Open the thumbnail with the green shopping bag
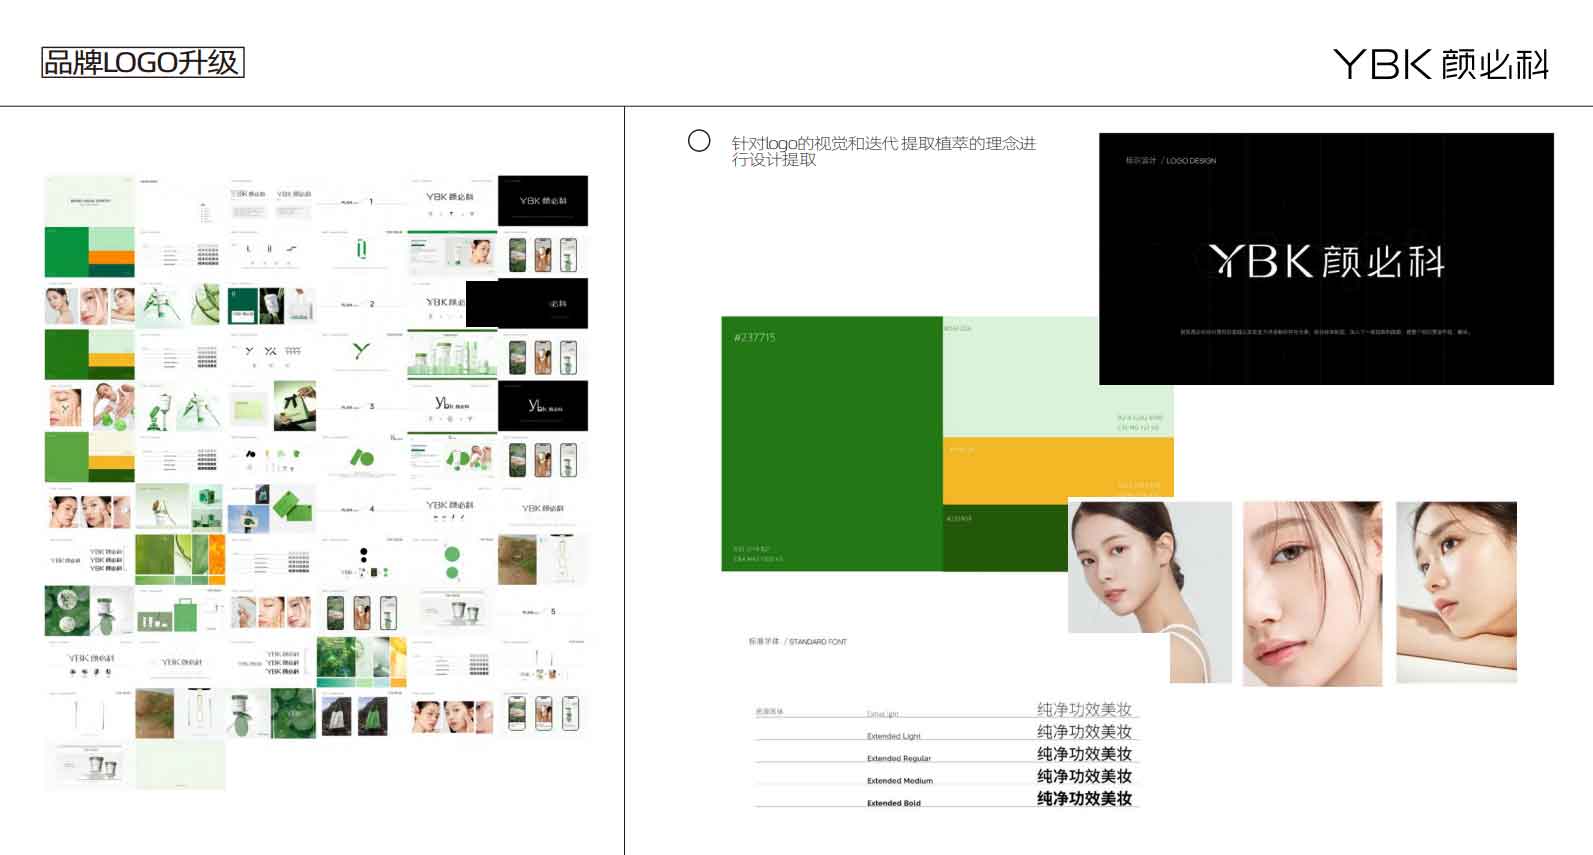The image size is (1593, 855). point(180,611)
